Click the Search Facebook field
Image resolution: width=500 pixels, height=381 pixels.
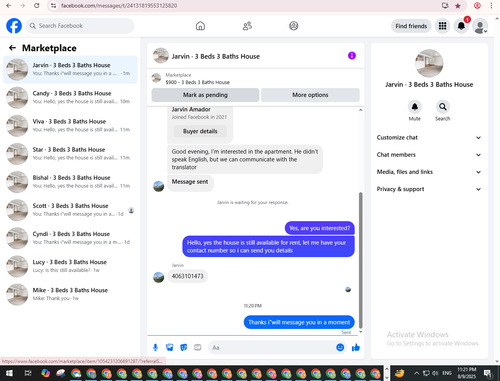[x=80, y=26]
